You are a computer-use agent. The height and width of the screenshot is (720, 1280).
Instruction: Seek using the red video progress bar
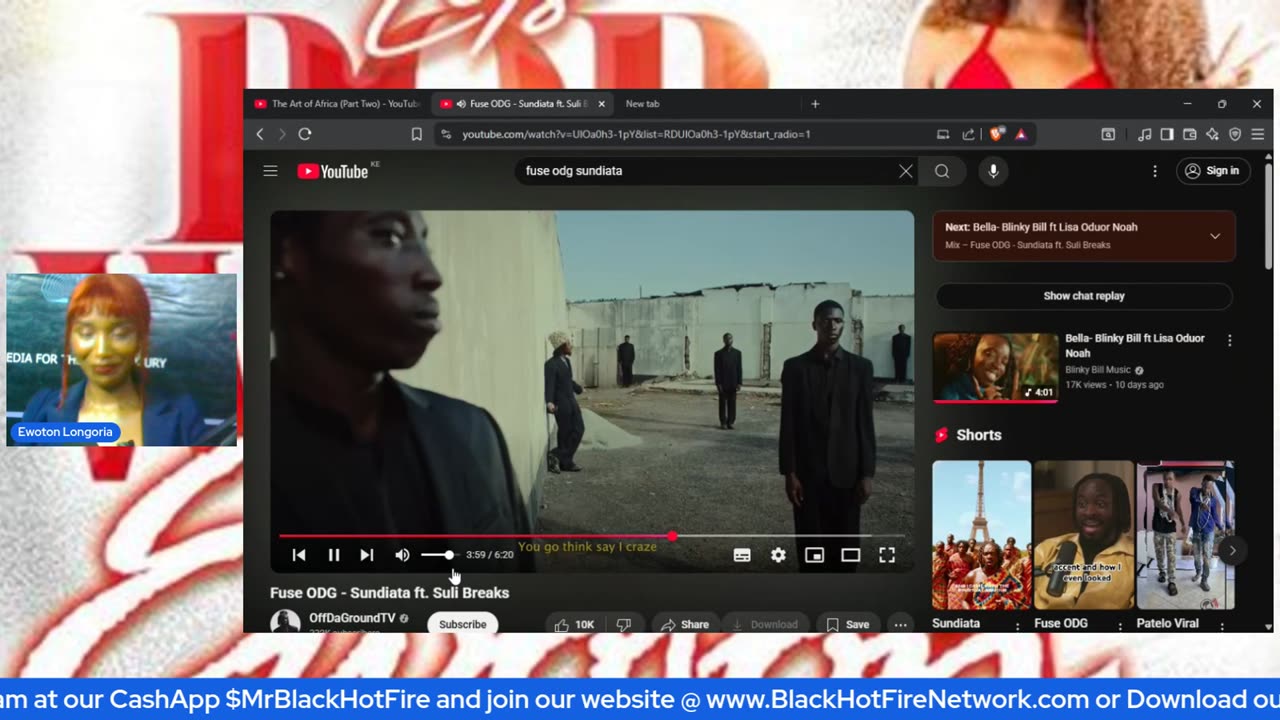tap(592, 536)
